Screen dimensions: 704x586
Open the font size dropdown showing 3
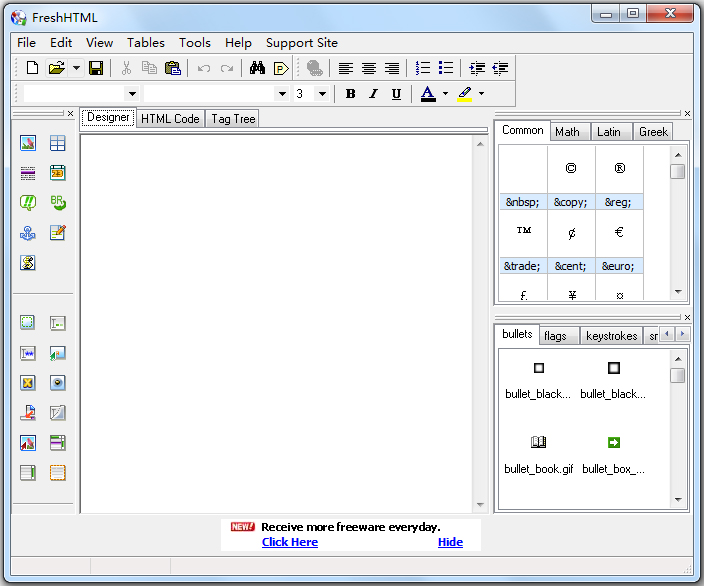click(321, 94)
